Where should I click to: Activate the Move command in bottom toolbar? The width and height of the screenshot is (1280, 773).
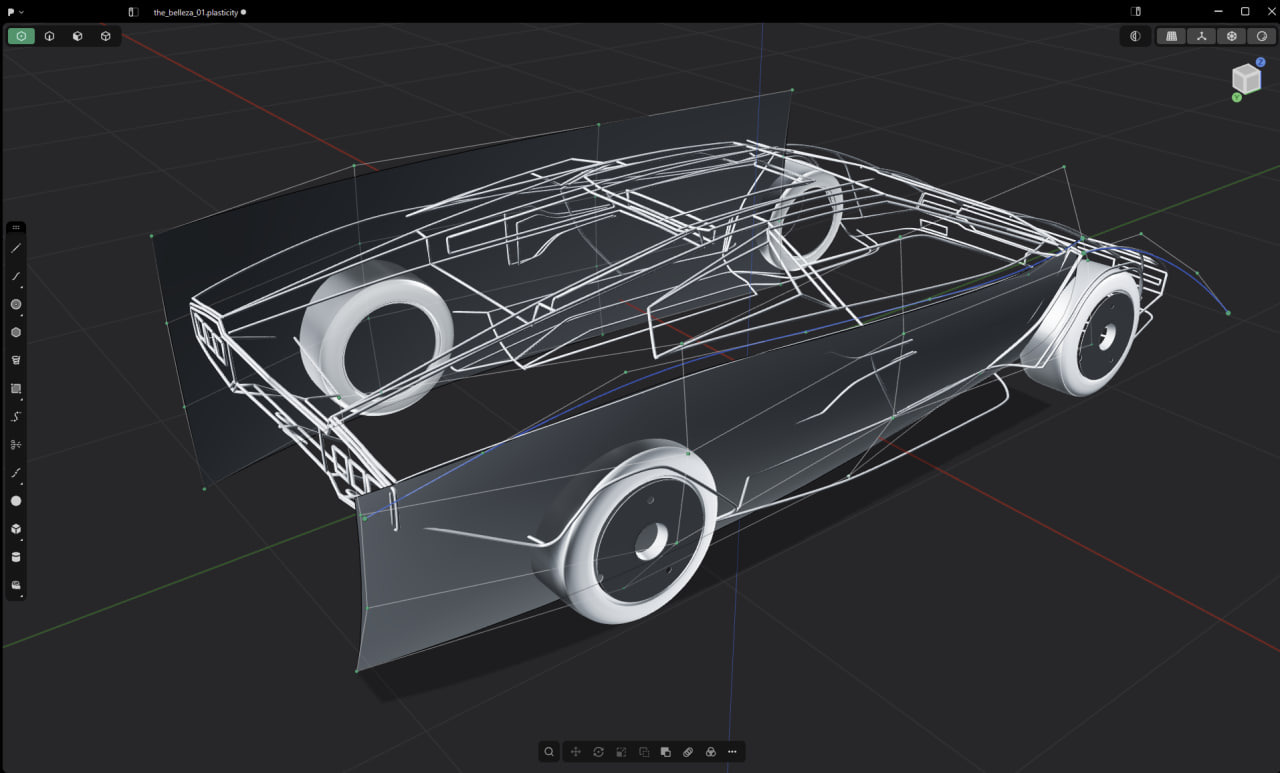(576, 752)
